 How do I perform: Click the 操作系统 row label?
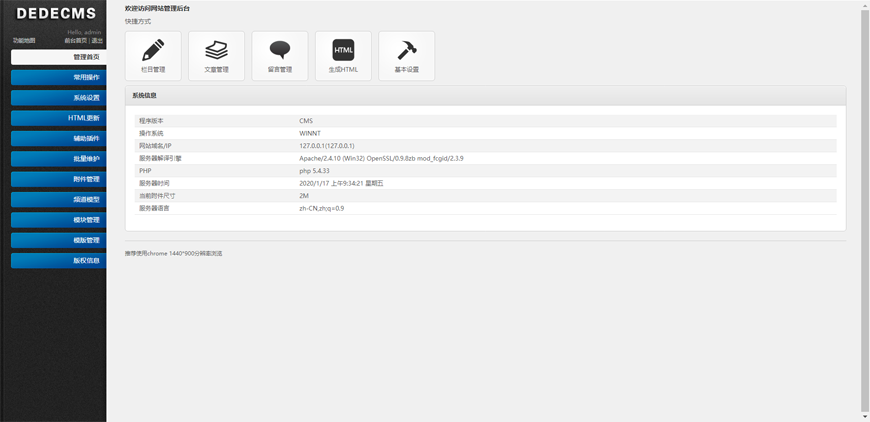tap(151, 133)
